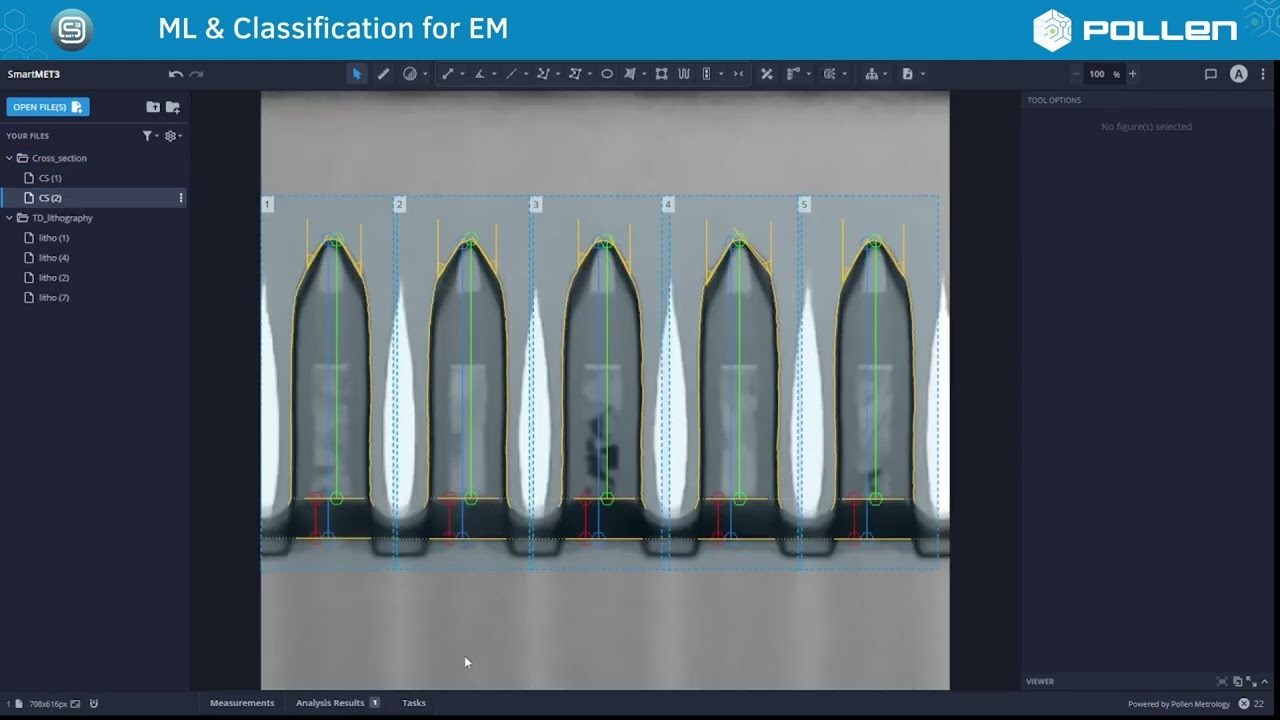Open the Measurements tab
Viewport: 1280px width, 720px height.
[x=242, y=703]
